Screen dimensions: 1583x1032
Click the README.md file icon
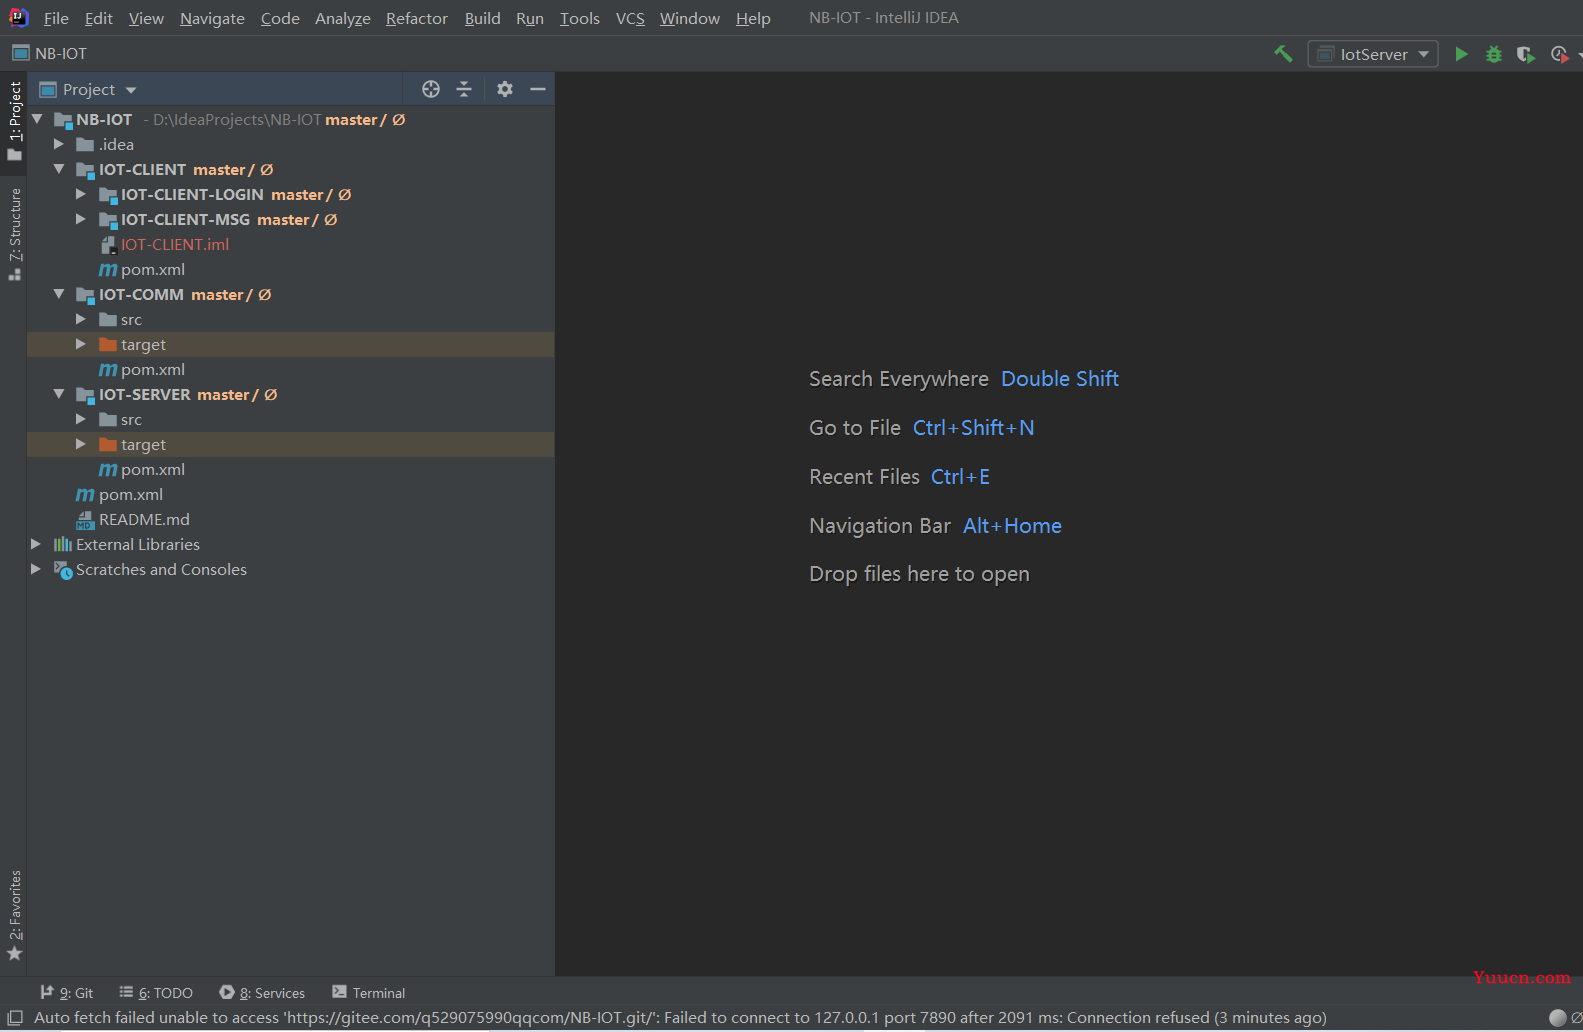tap(86, 520)
